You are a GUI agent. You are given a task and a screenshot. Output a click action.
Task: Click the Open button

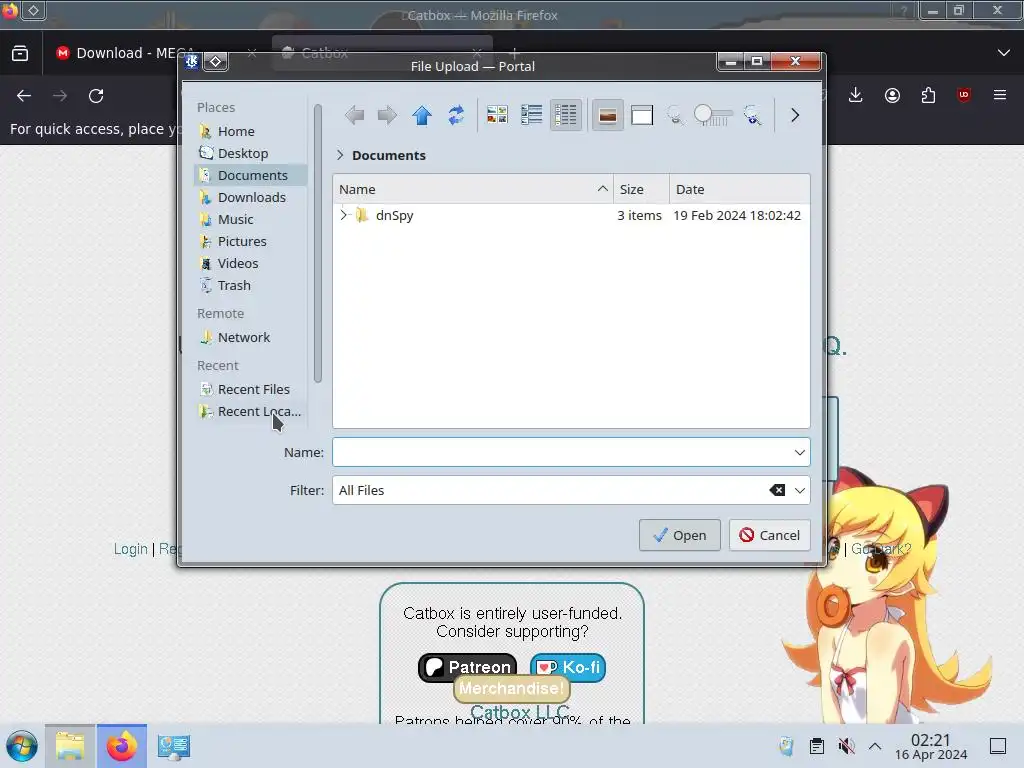680,536
